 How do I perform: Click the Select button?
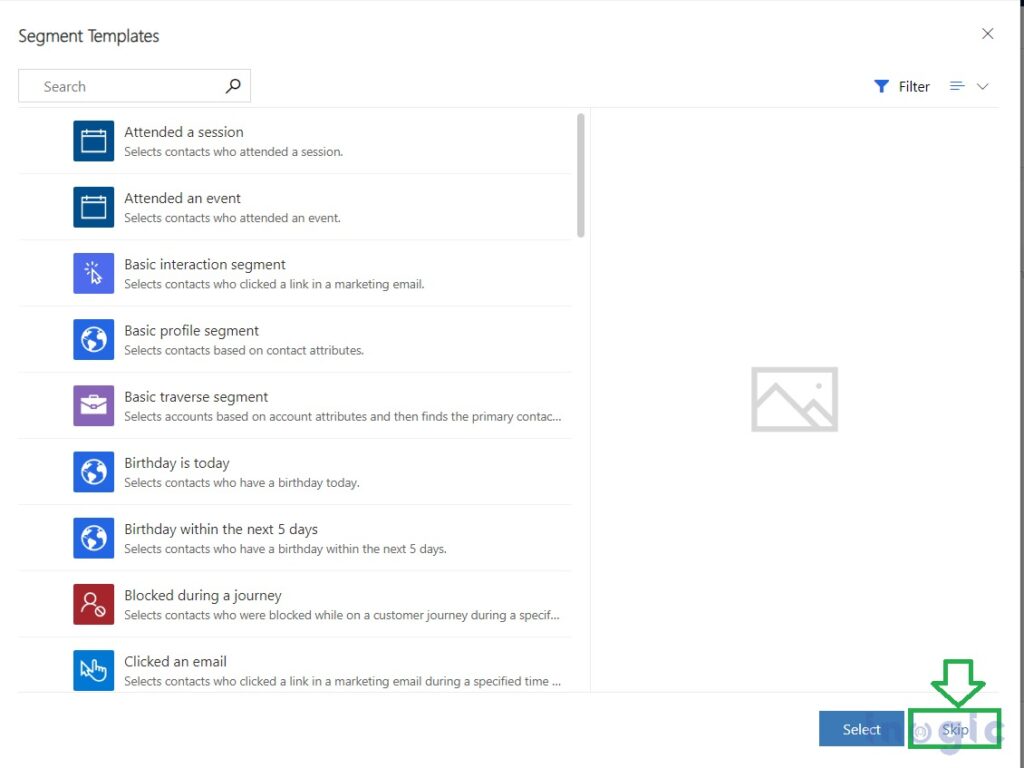coord(861,729)
